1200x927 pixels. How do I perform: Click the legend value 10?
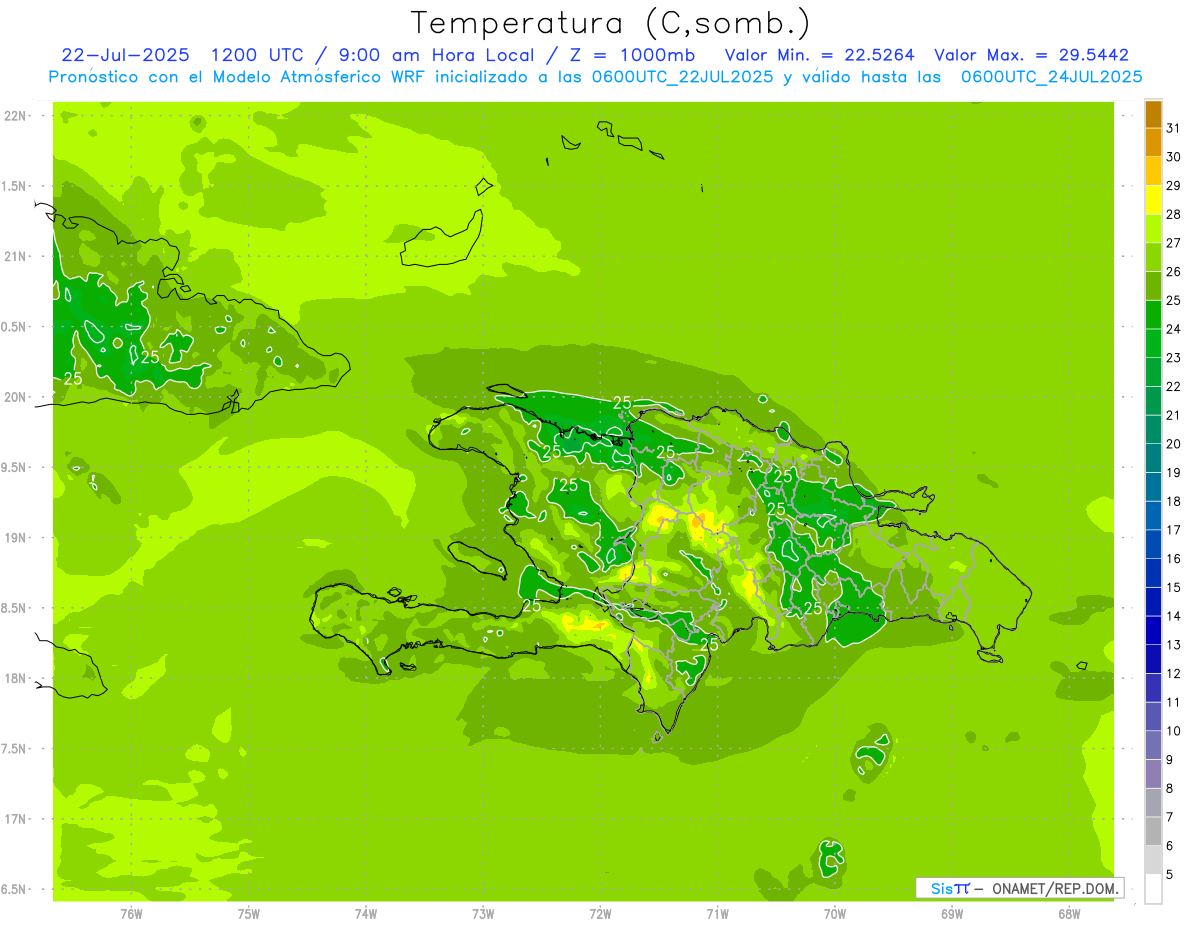click(1173, 731)
